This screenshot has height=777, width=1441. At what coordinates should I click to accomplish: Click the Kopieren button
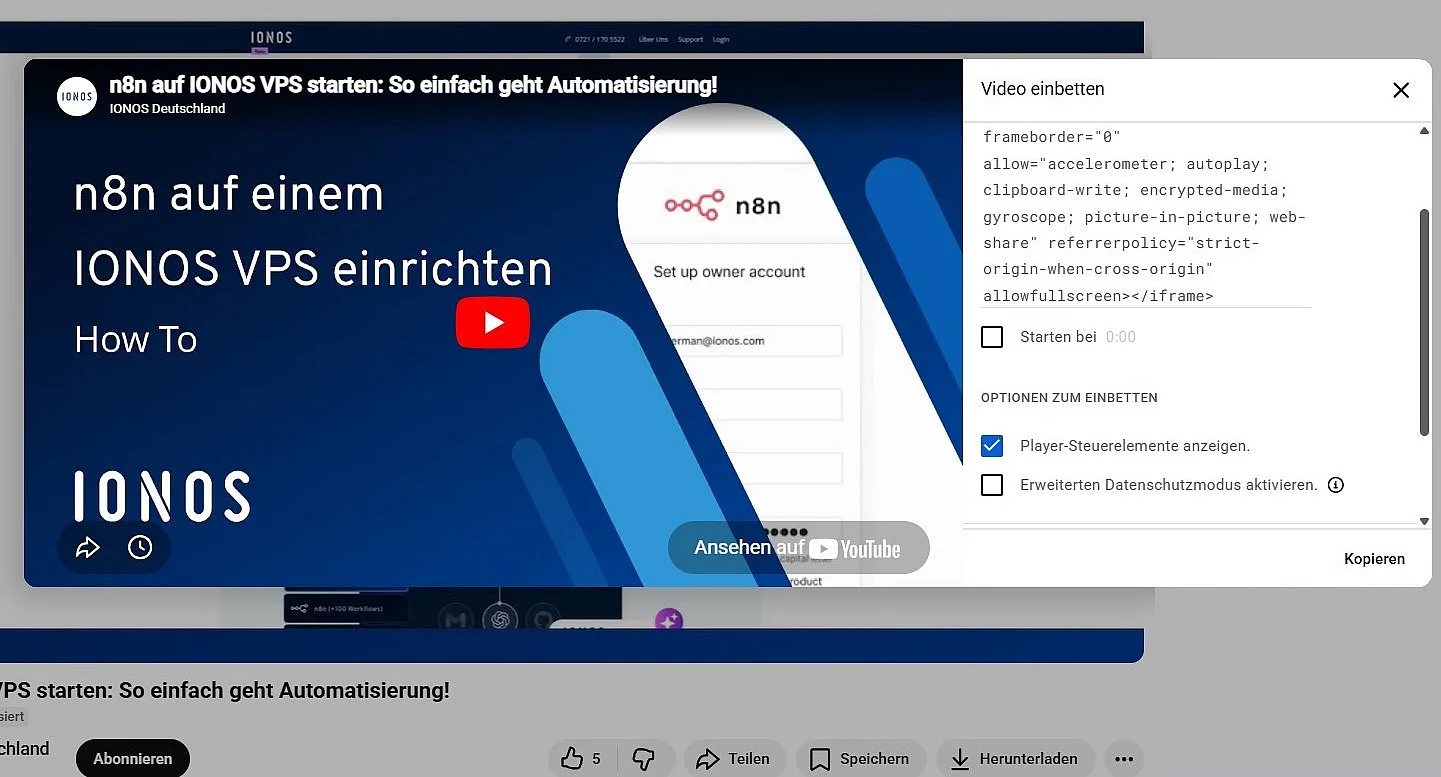(x=1374, y=559)
